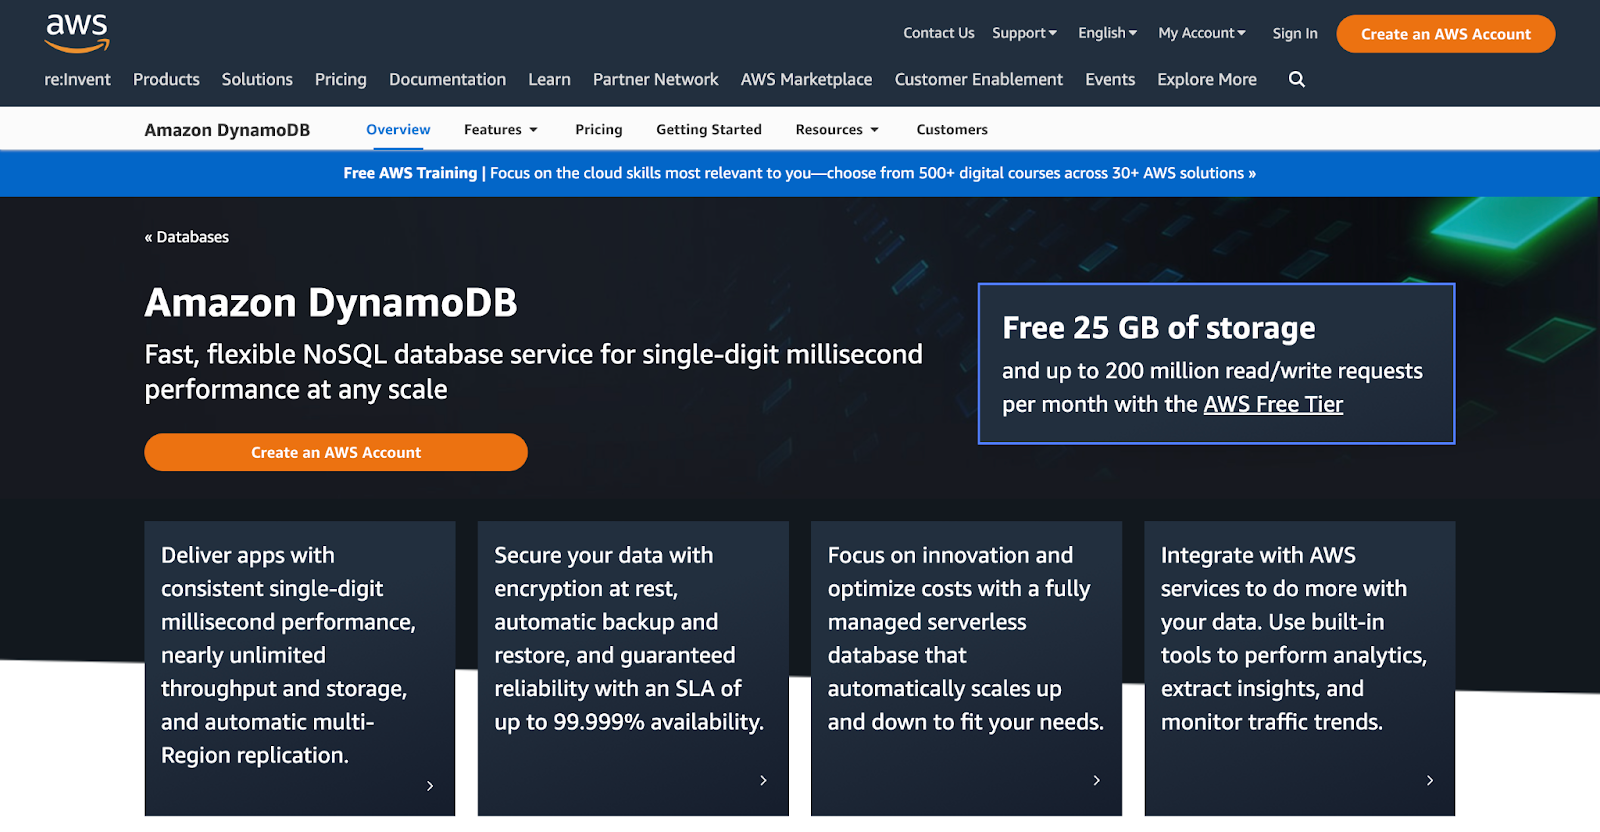Click the arrow on the Deliver apps card
Viewport: 1600px width, 832px height.
[430, 786]
